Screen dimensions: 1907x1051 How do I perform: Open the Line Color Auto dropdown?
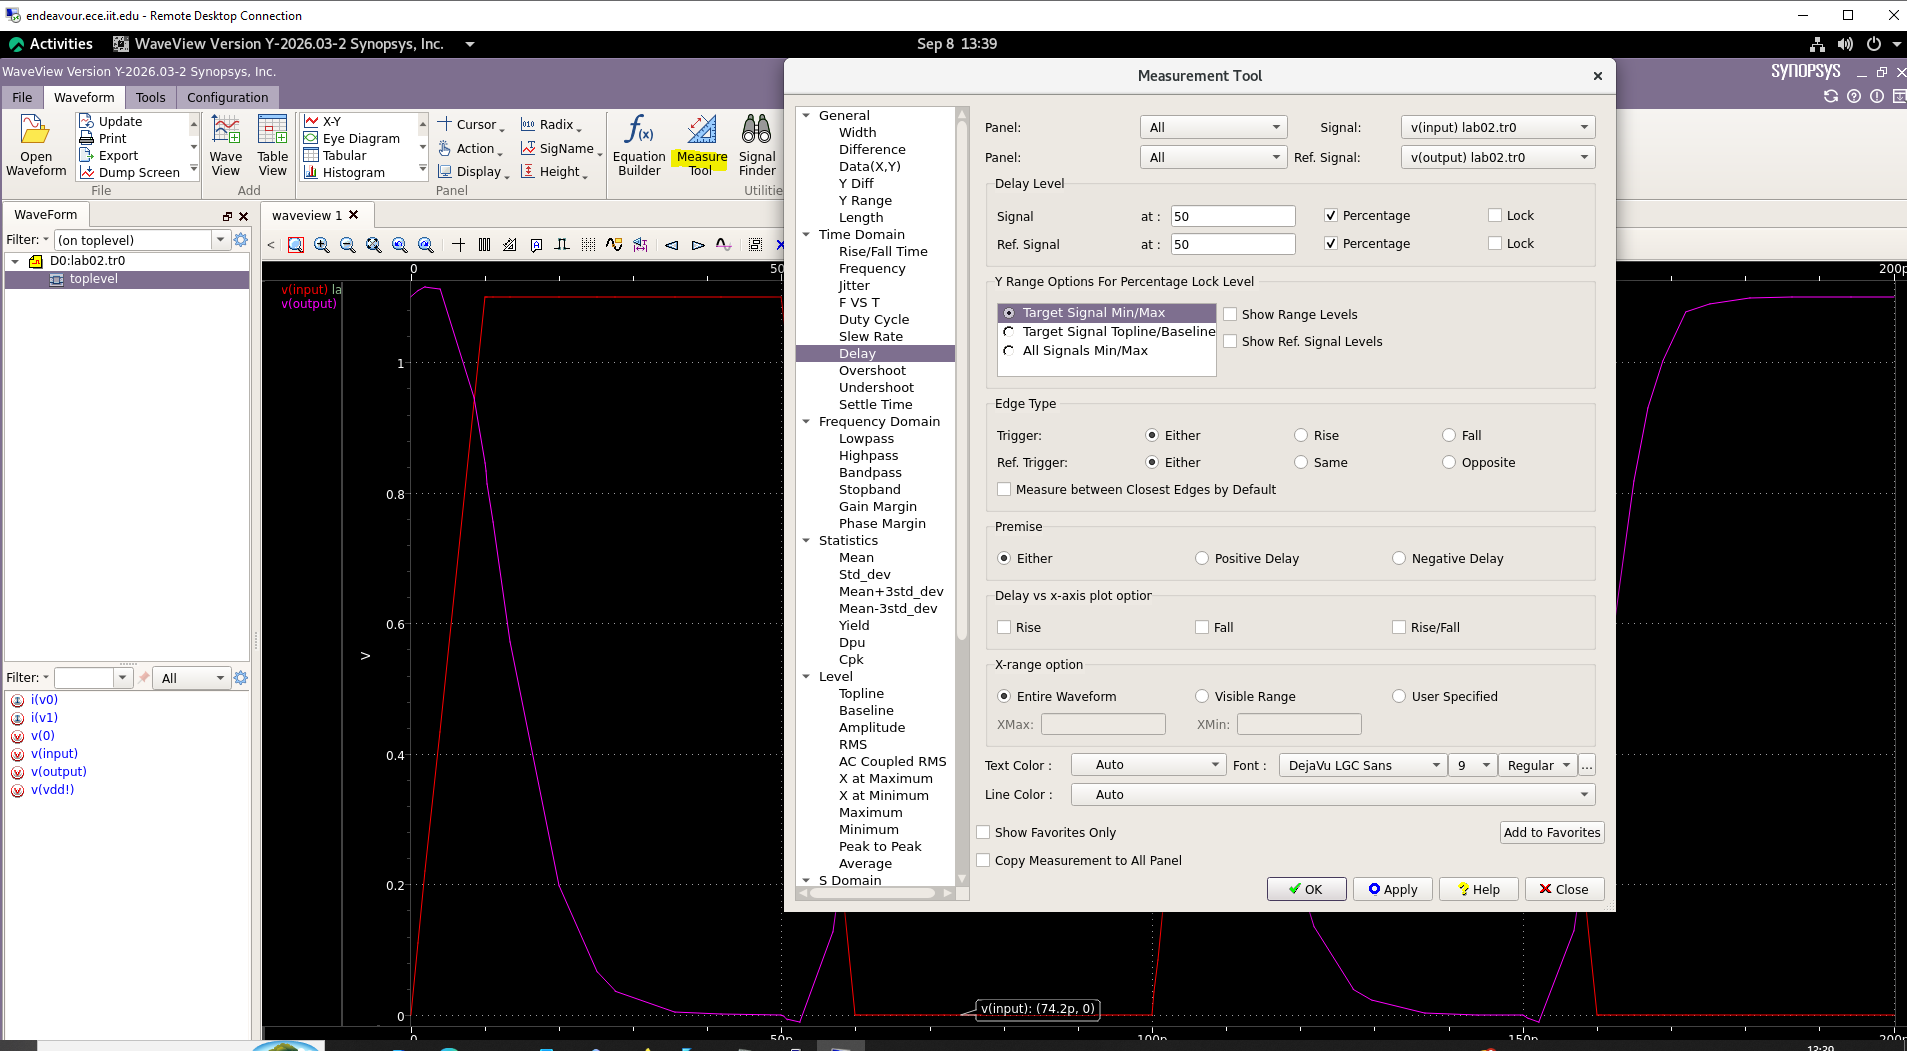click(x=1333, y=794)
